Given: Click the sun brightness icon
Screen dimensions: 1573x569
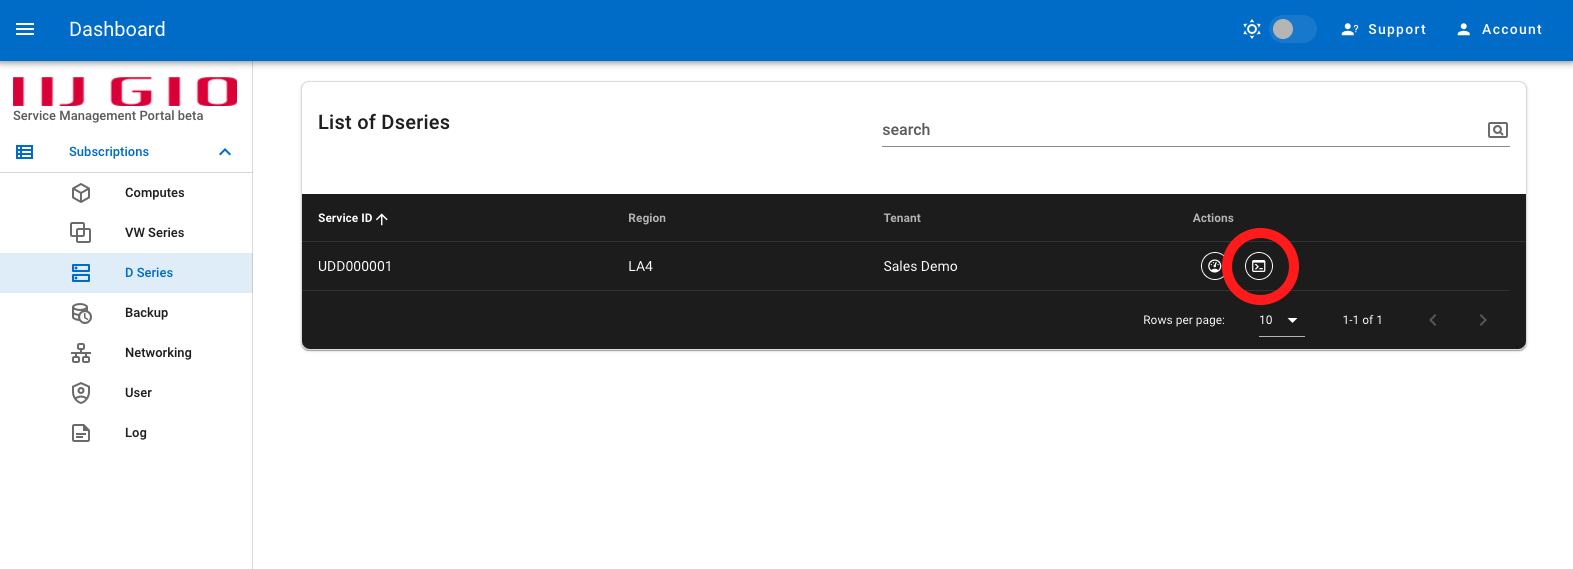Looking at the screenshot, I should tap(1251, 29).
